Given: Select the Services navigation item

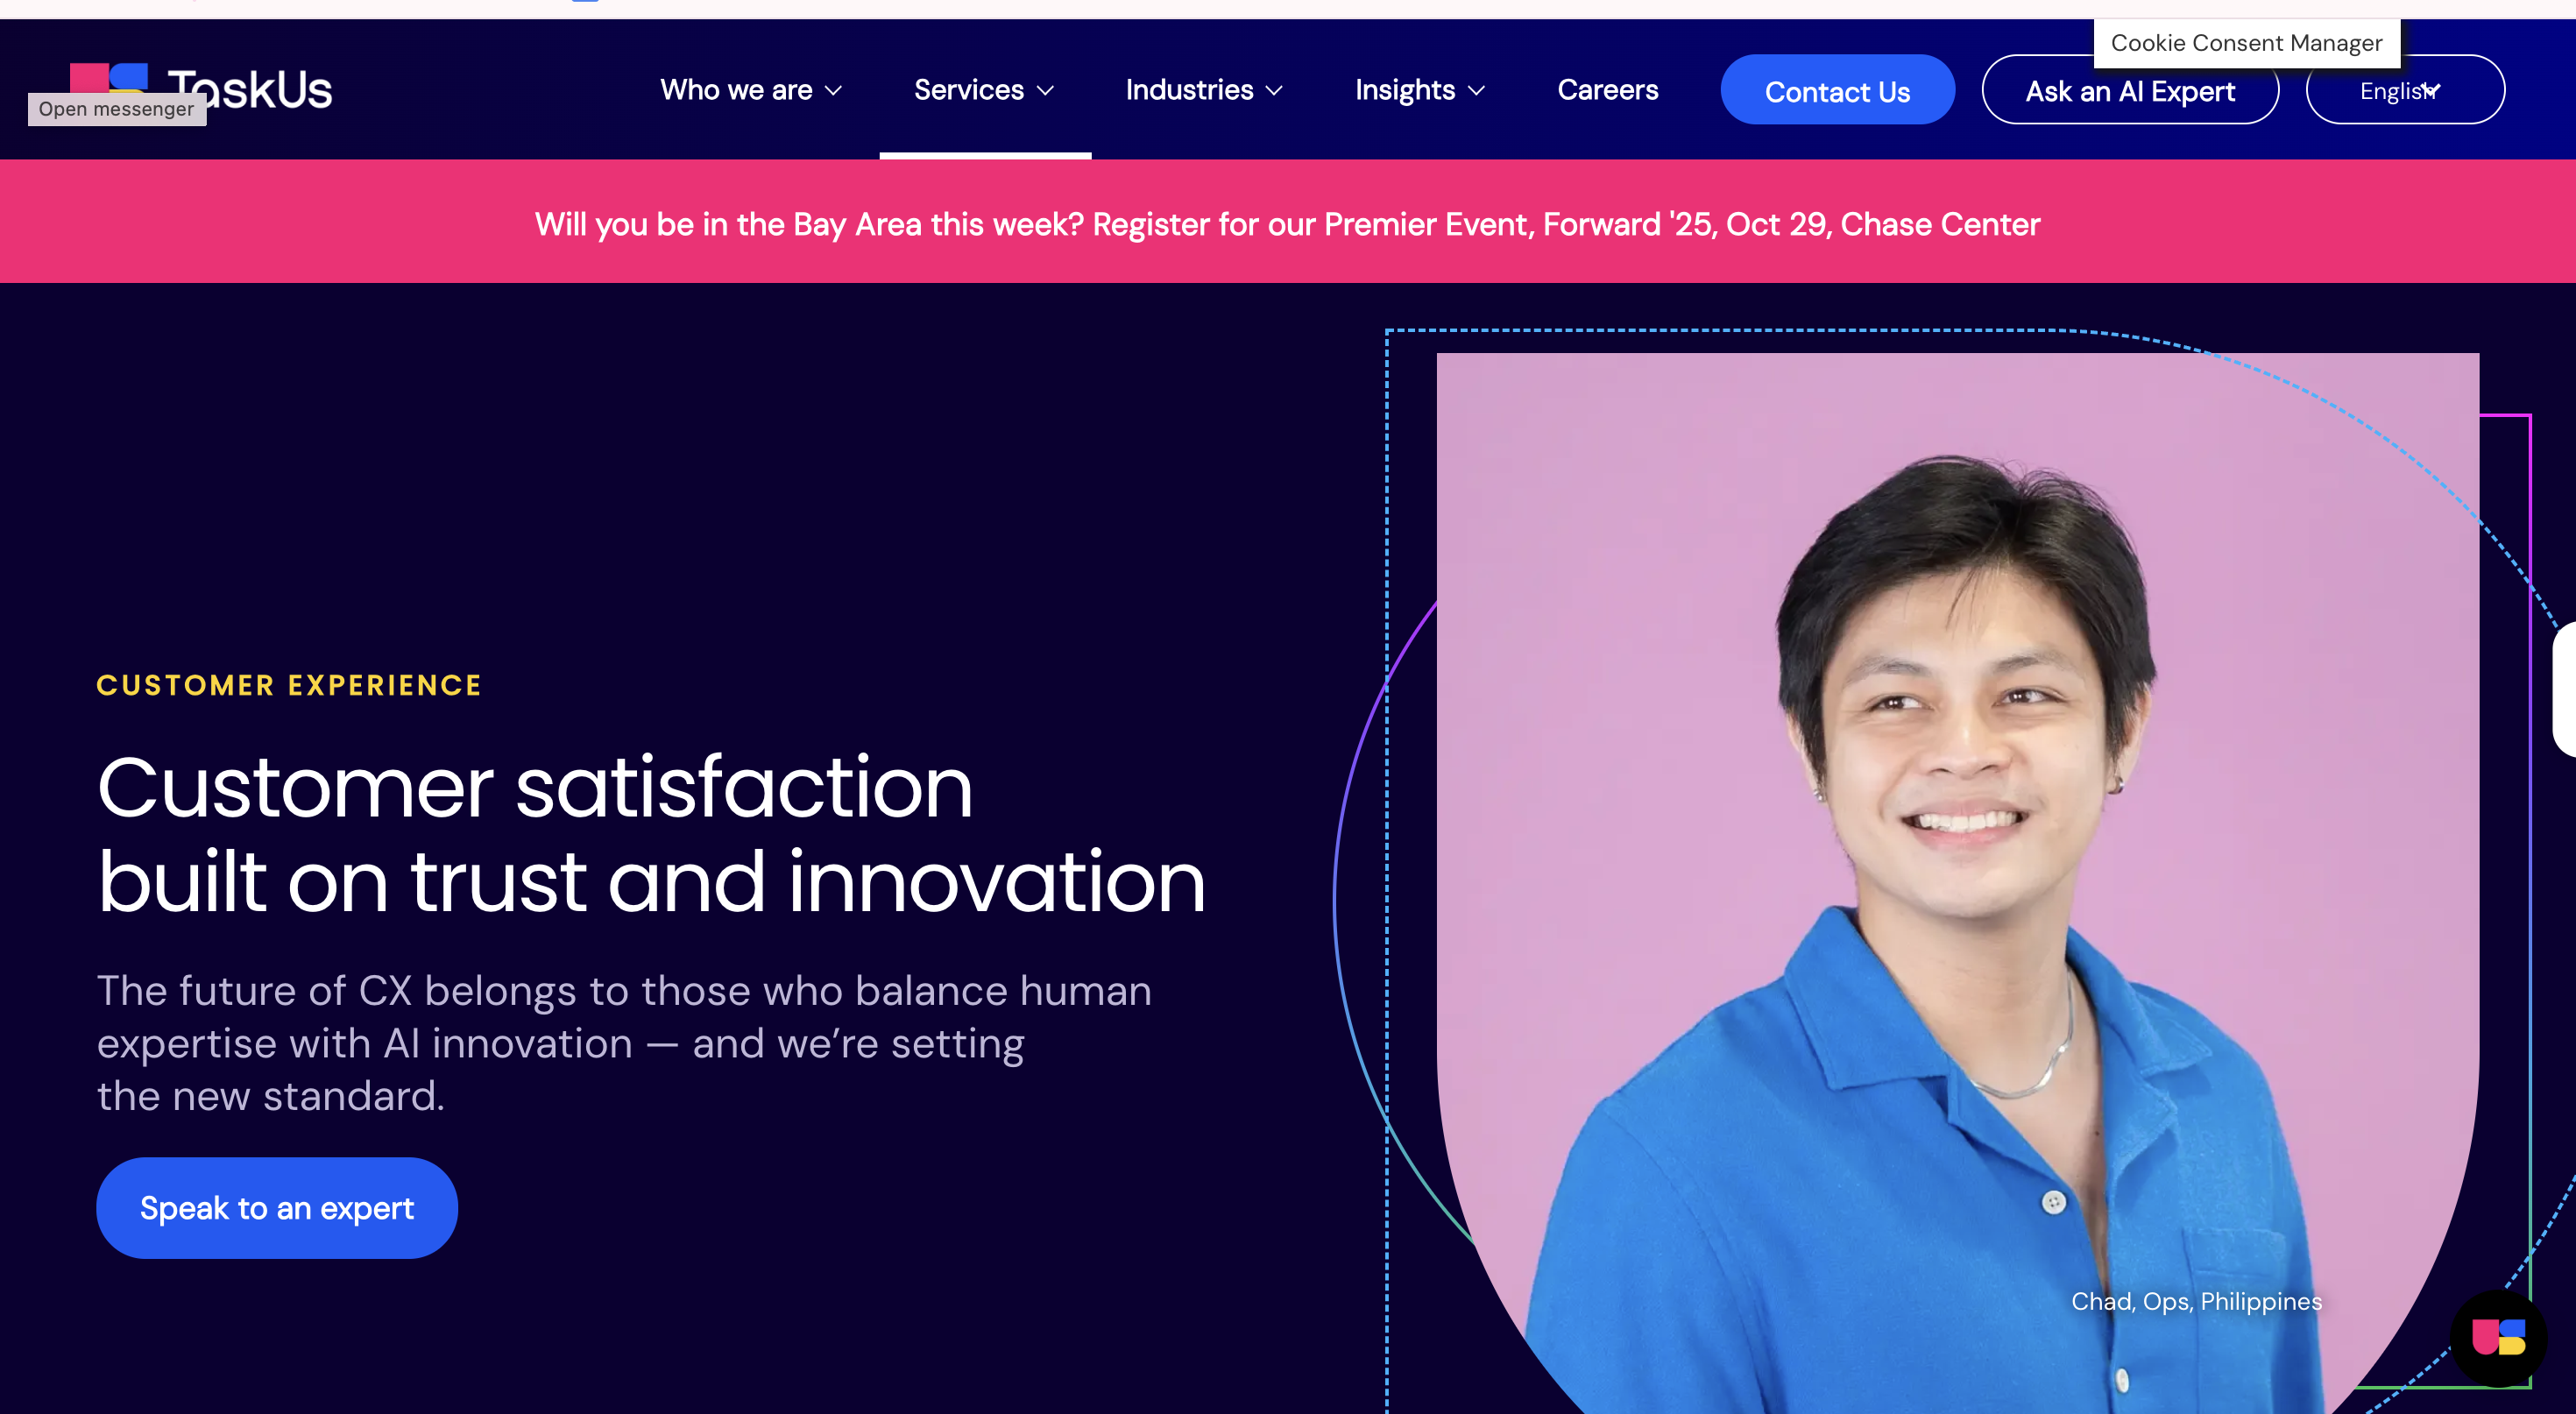Looking at the screenshot, I should tap(969, 89).
